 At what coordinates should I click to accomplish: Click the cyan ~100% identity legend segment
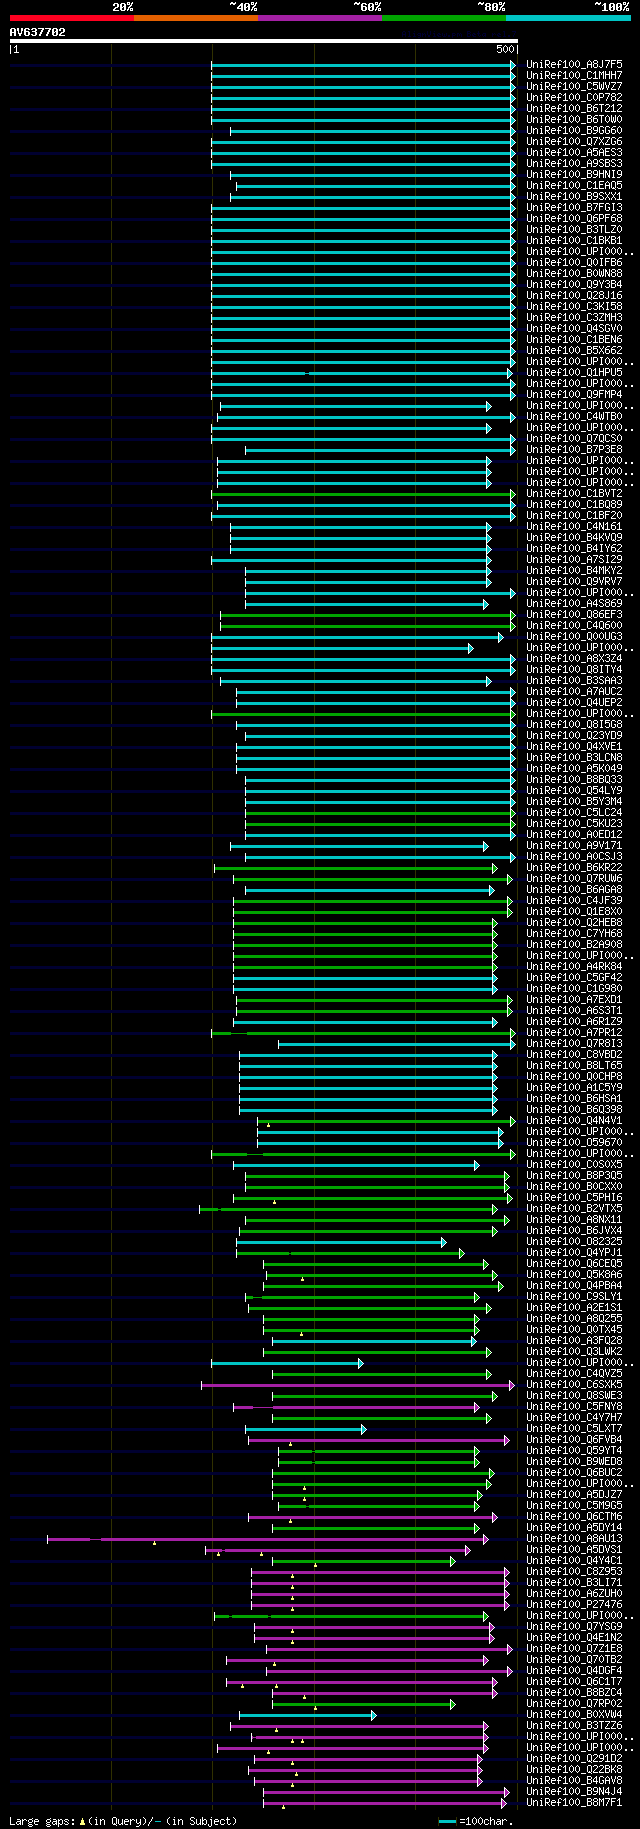[x=568, y=18]
